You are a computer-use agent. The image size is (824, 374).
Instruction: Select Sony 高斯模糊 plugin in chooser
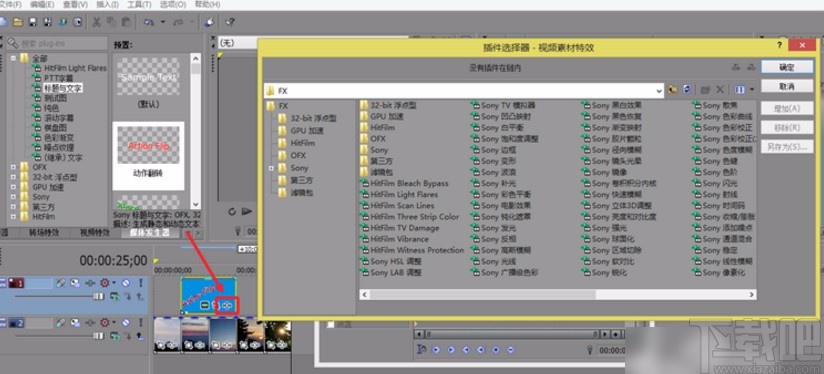[x=501, y=250]
